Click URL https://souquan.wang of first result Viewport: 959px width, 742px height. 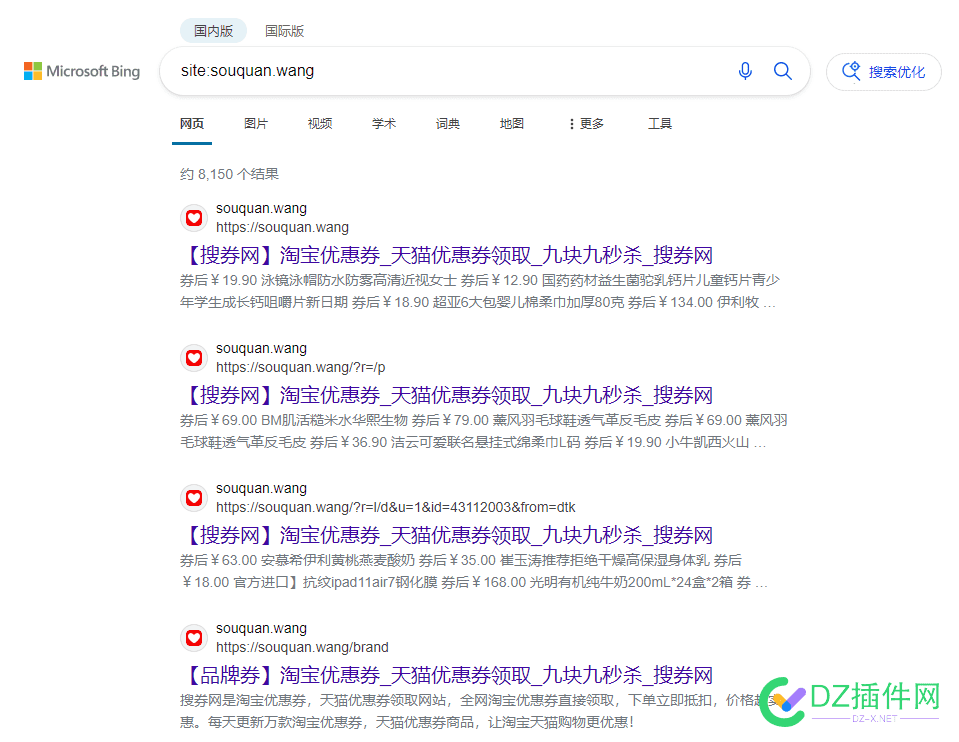coord(283,228)
